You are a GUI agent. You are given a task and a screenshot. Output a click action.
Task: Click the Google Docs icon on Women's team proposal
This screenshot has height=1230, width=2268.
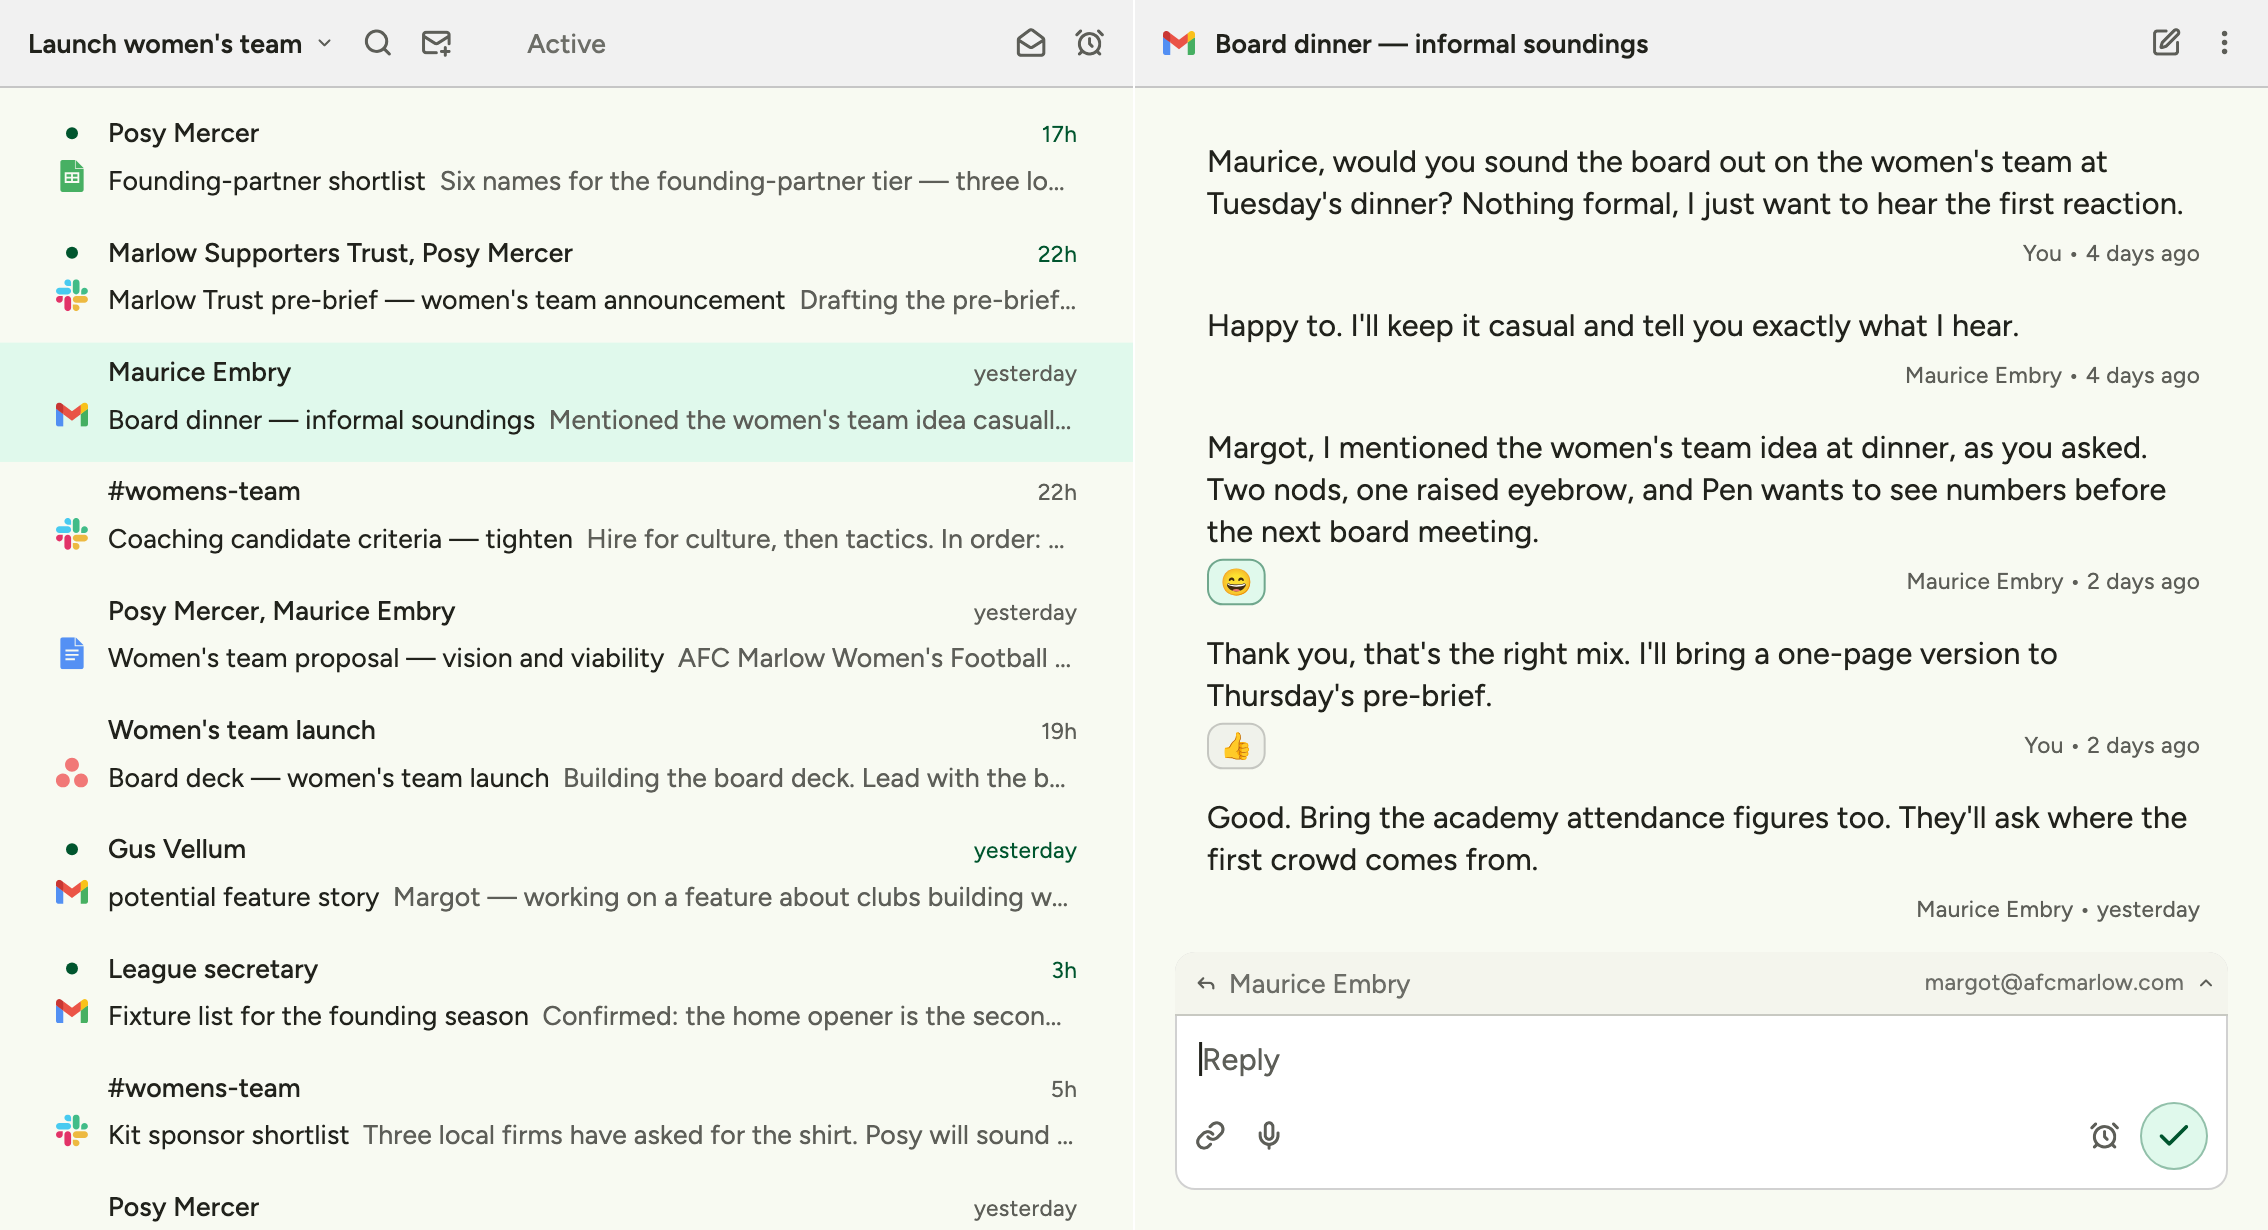(x=72, y=654)
